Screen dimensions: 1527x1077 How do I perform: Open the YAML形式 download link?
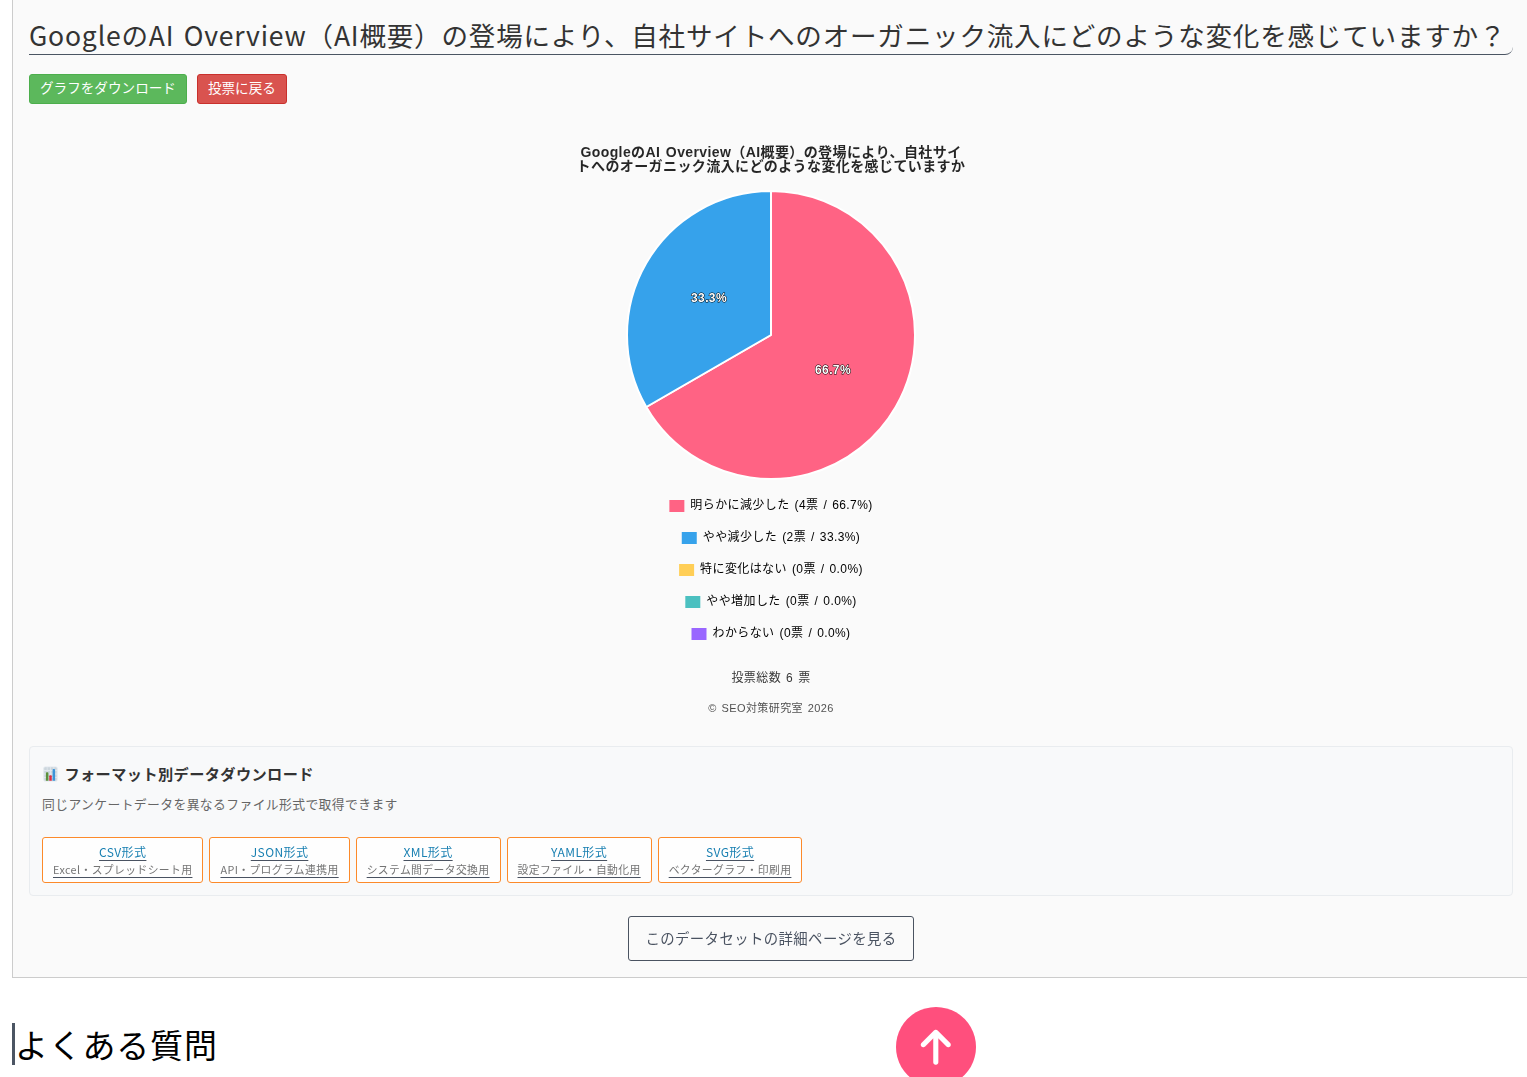click(x=579, y=852)
